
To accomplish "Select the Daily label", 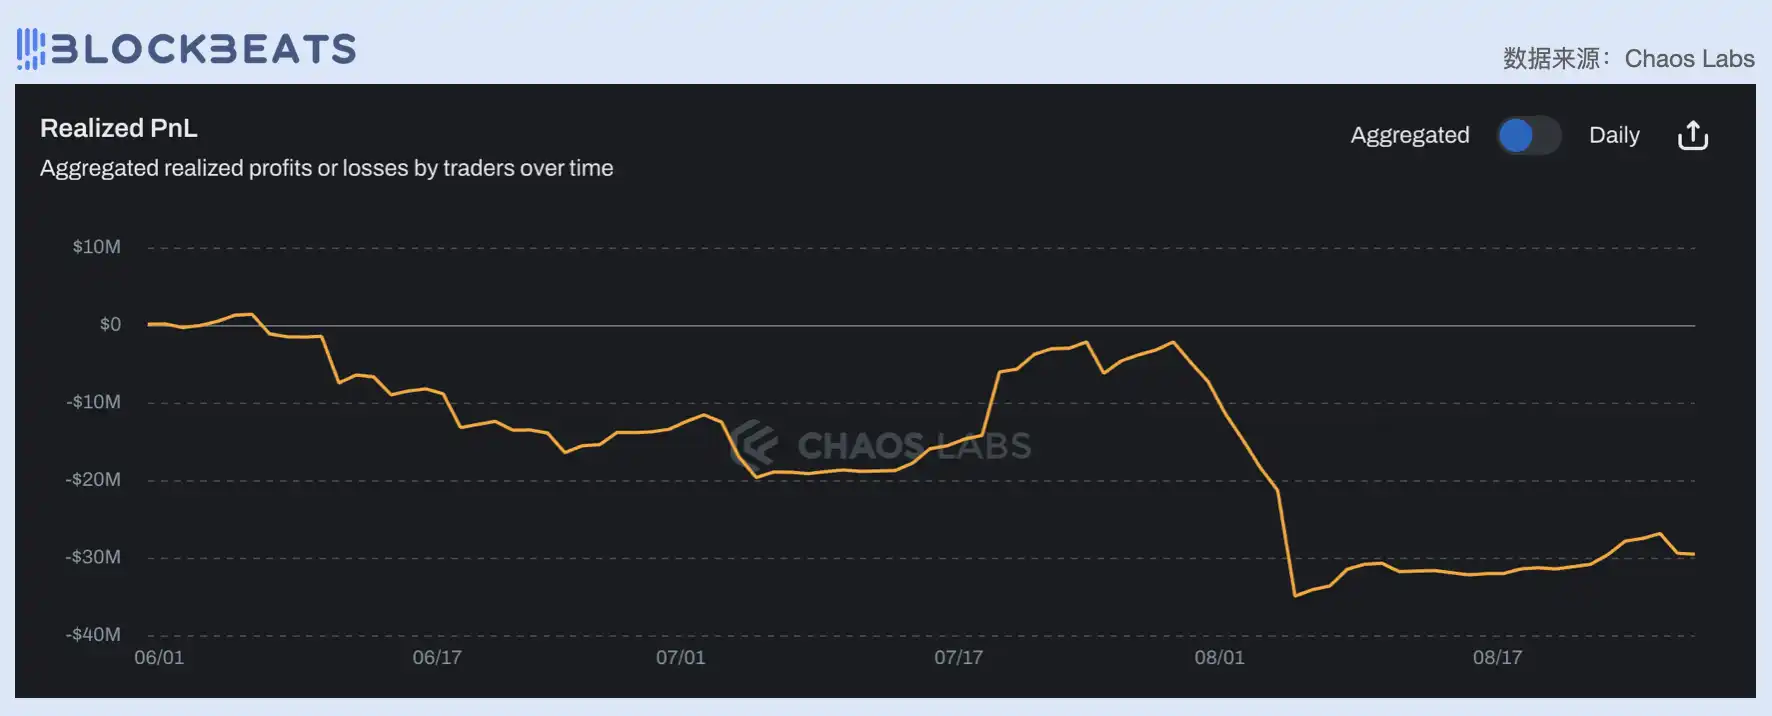I will (1614, 135).
